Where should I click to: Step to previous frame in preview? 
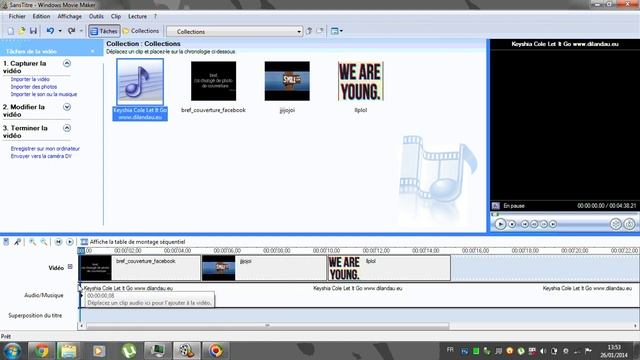(534, 224)
